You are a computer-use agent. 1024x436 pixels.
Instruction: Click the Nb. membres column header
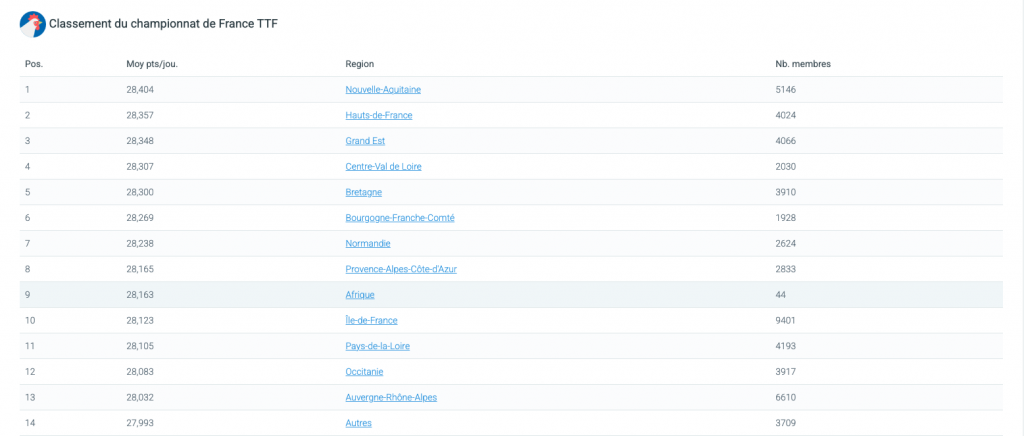click(803, 64)
